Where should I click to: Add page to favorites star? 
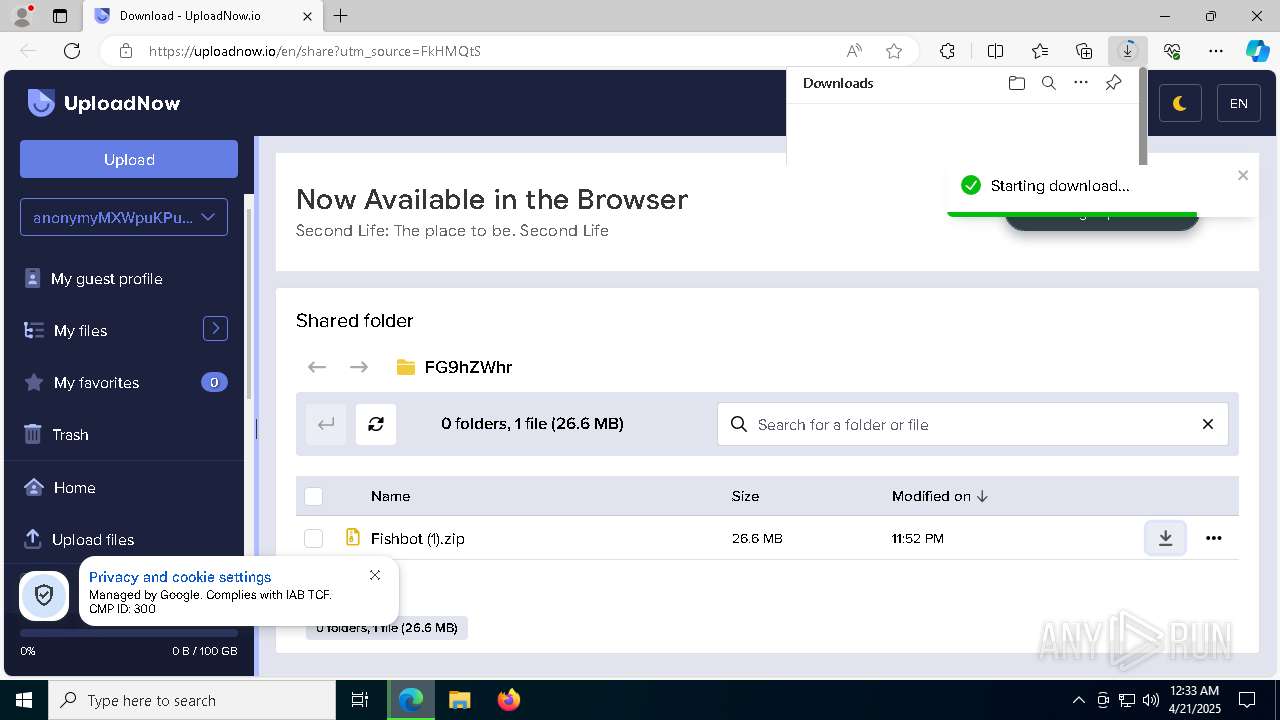[x=894, y=51]
